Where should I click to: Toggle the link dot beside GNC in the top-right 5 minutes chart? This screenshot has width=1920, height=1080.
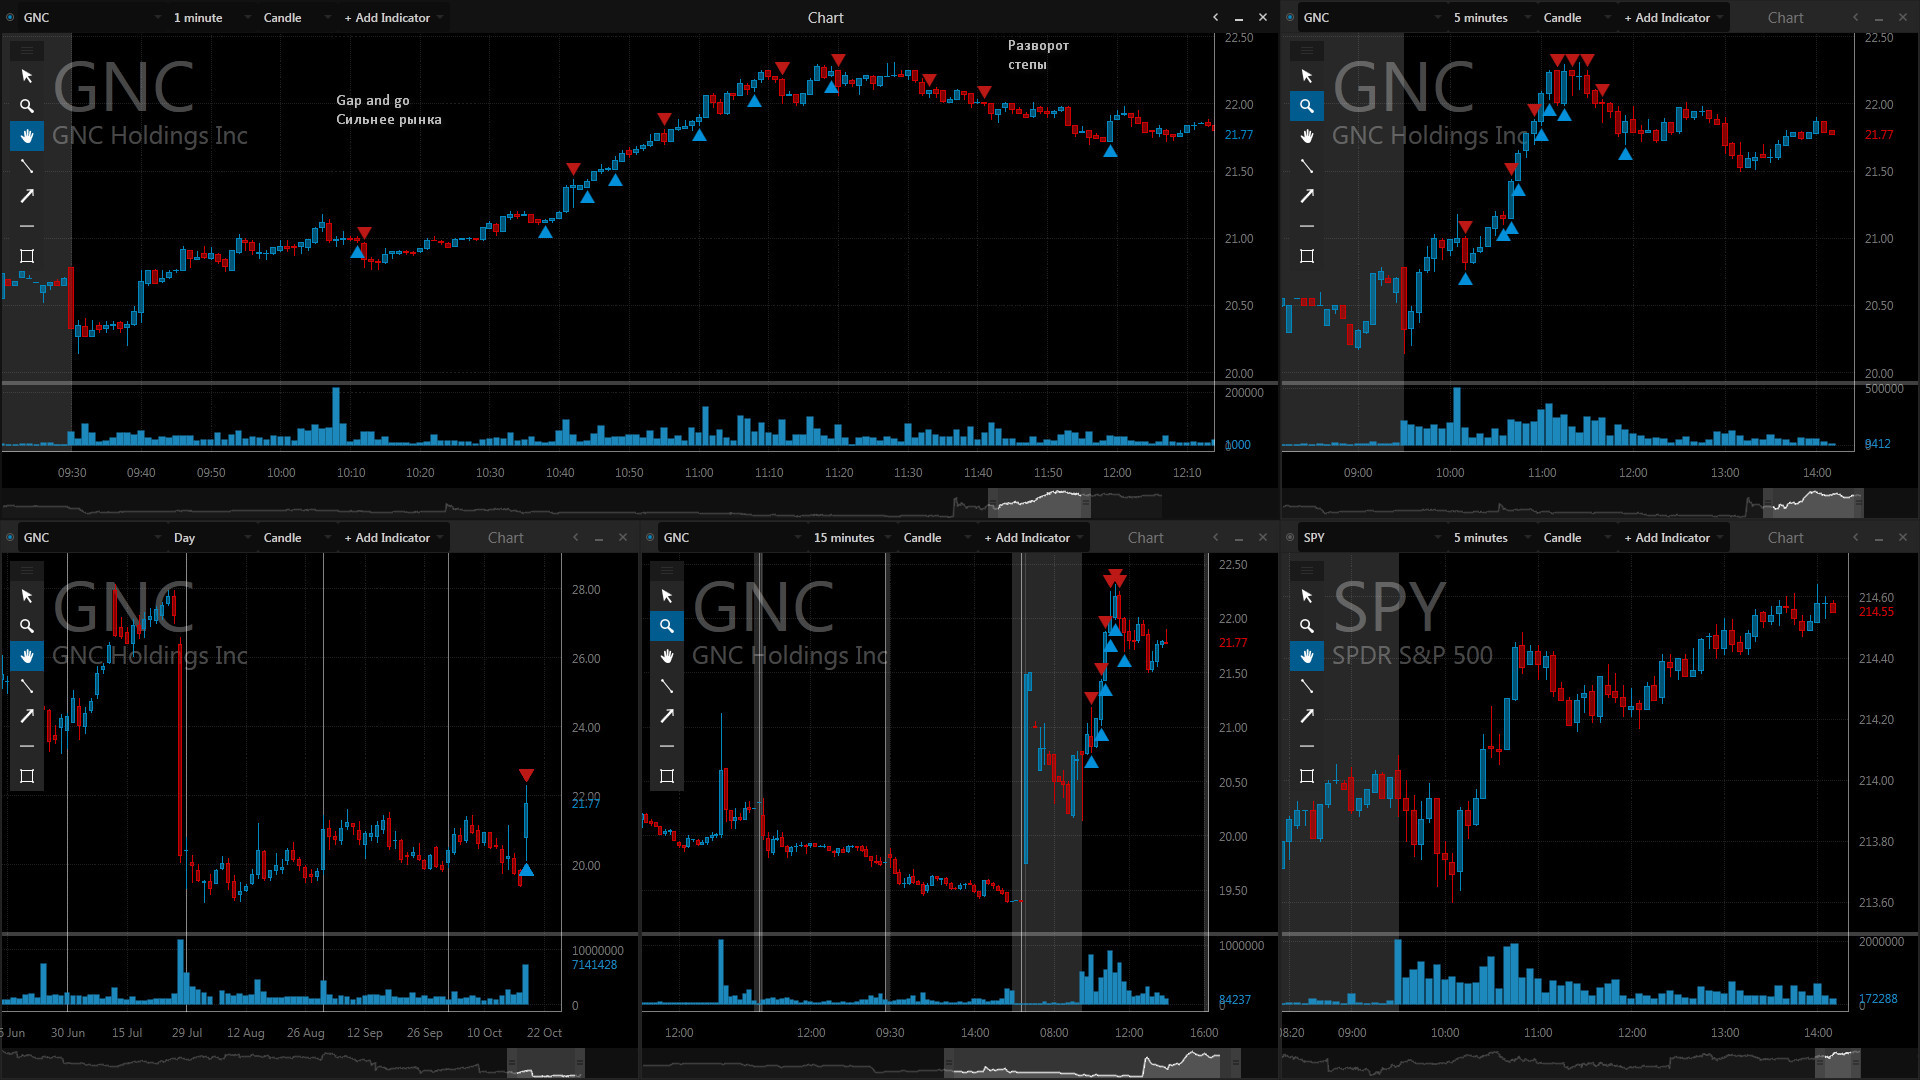point(1290,18)
